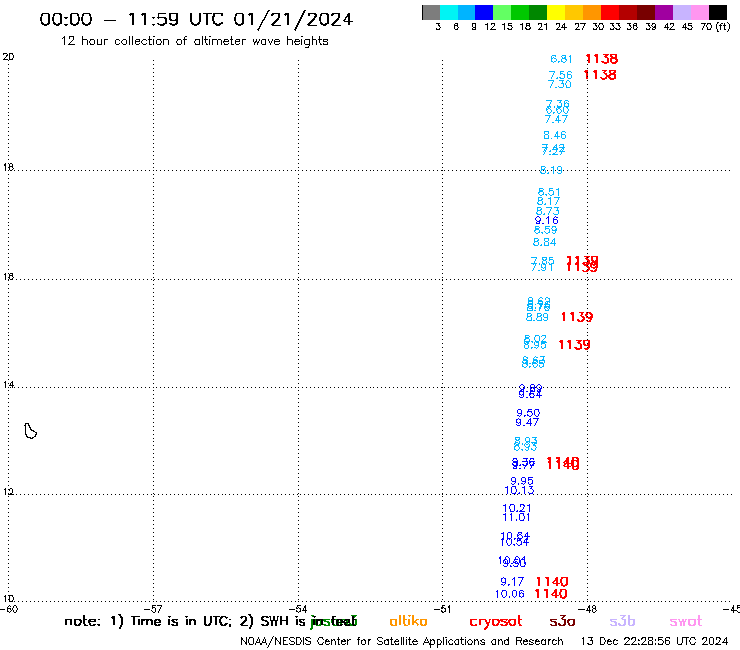Click the wave height value 6.81
Screen dimensions: 740x650
click(x=561, y=59)
